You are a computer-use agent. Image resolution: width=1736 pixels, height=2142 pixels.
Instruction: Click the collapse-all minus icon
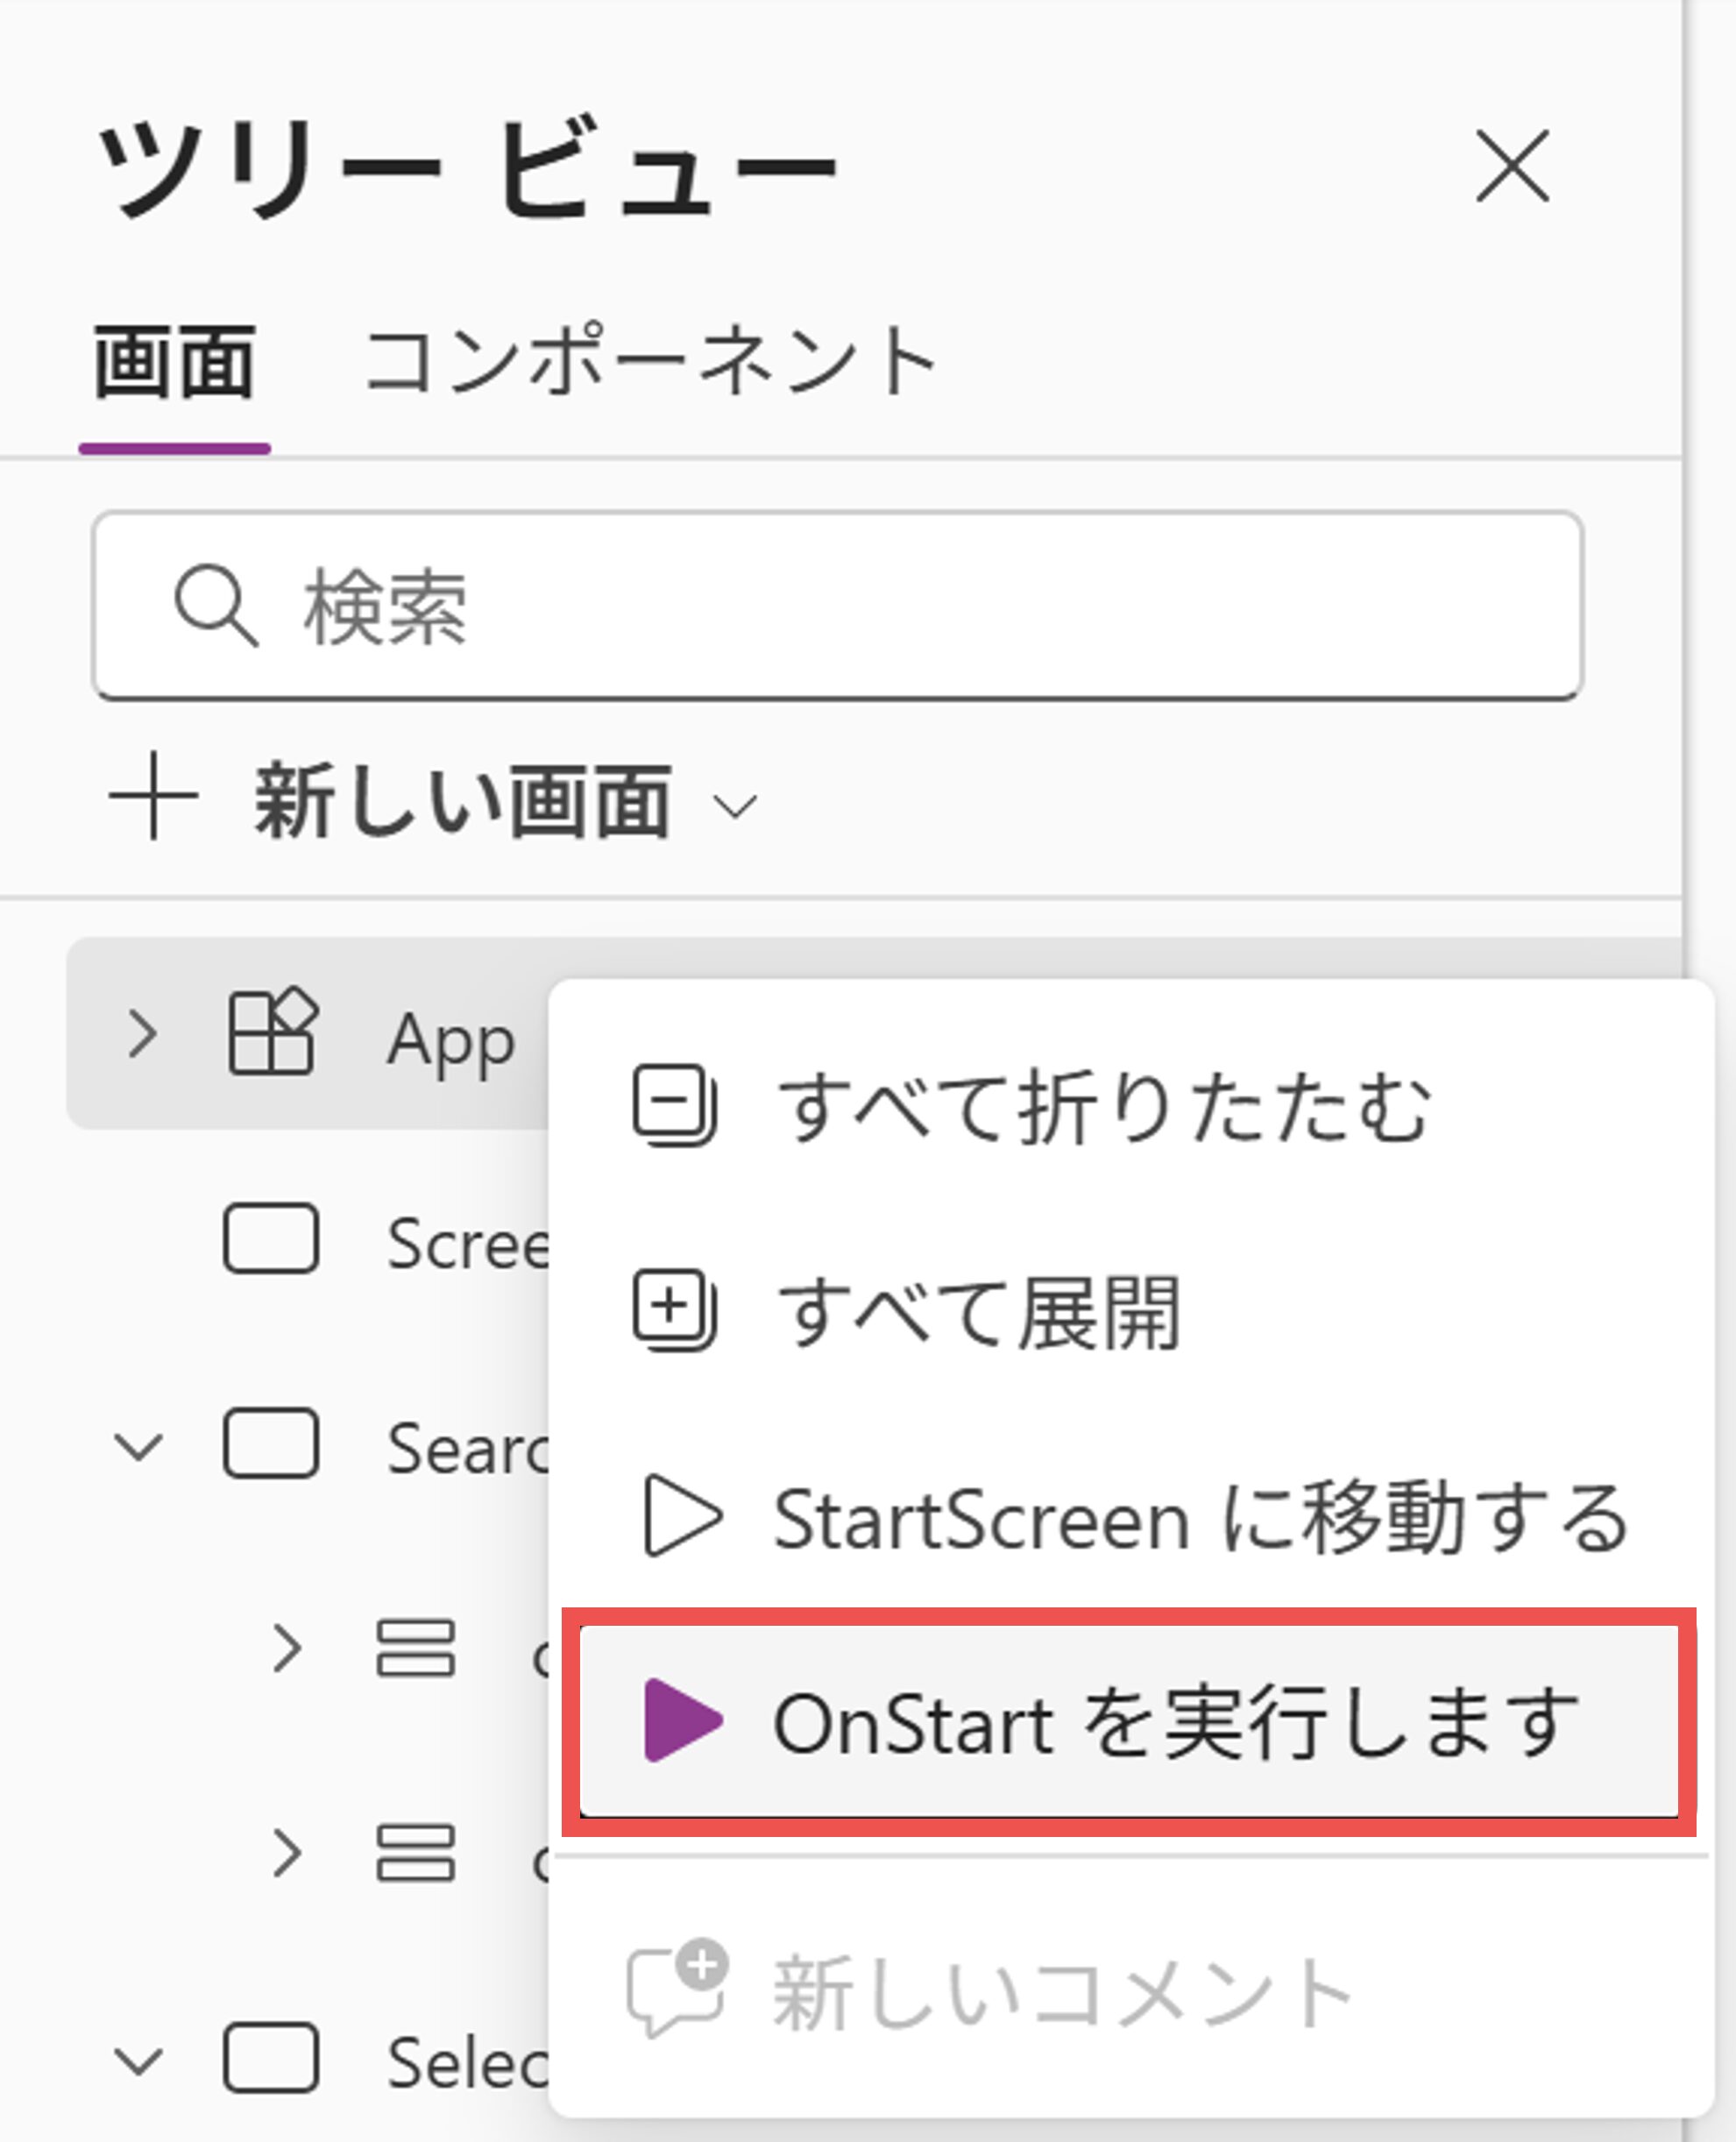coord(674,1104)
